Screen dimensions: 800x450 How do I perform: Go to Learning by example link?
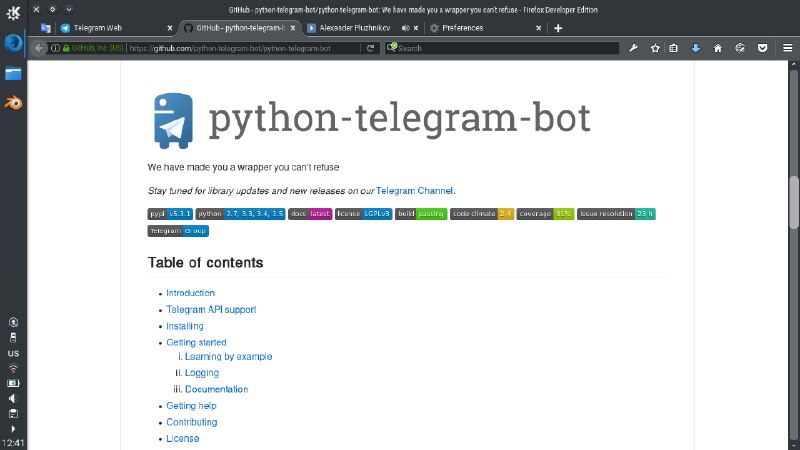pyautogui.click(x=229, y=357)
